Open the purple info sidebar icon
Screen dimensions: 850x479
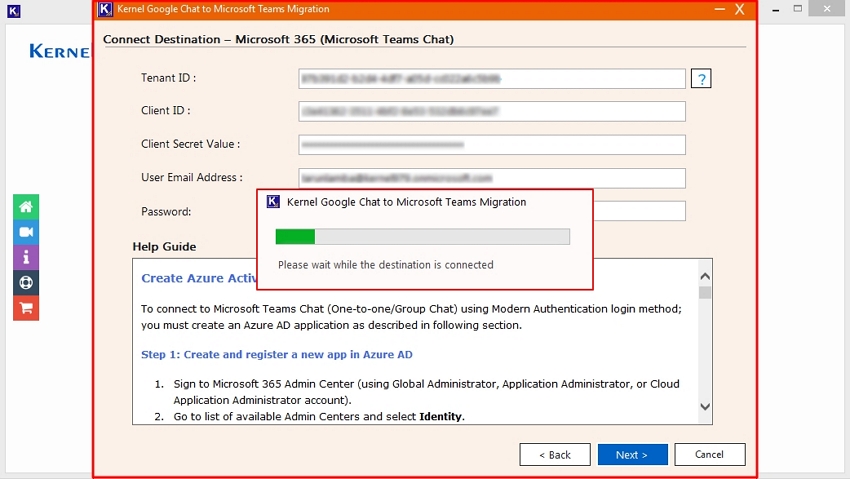26,257
